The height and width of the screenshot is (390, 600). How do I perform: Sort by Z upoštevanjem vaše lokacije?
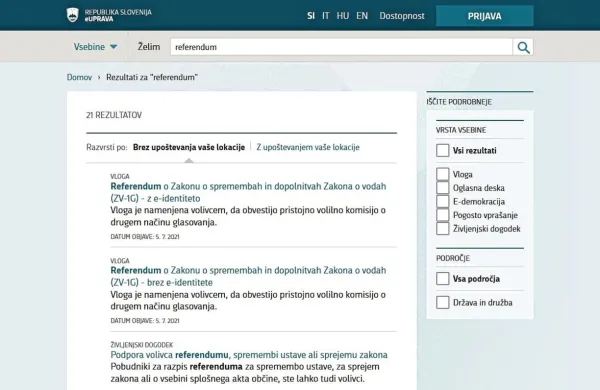point(308,147)
